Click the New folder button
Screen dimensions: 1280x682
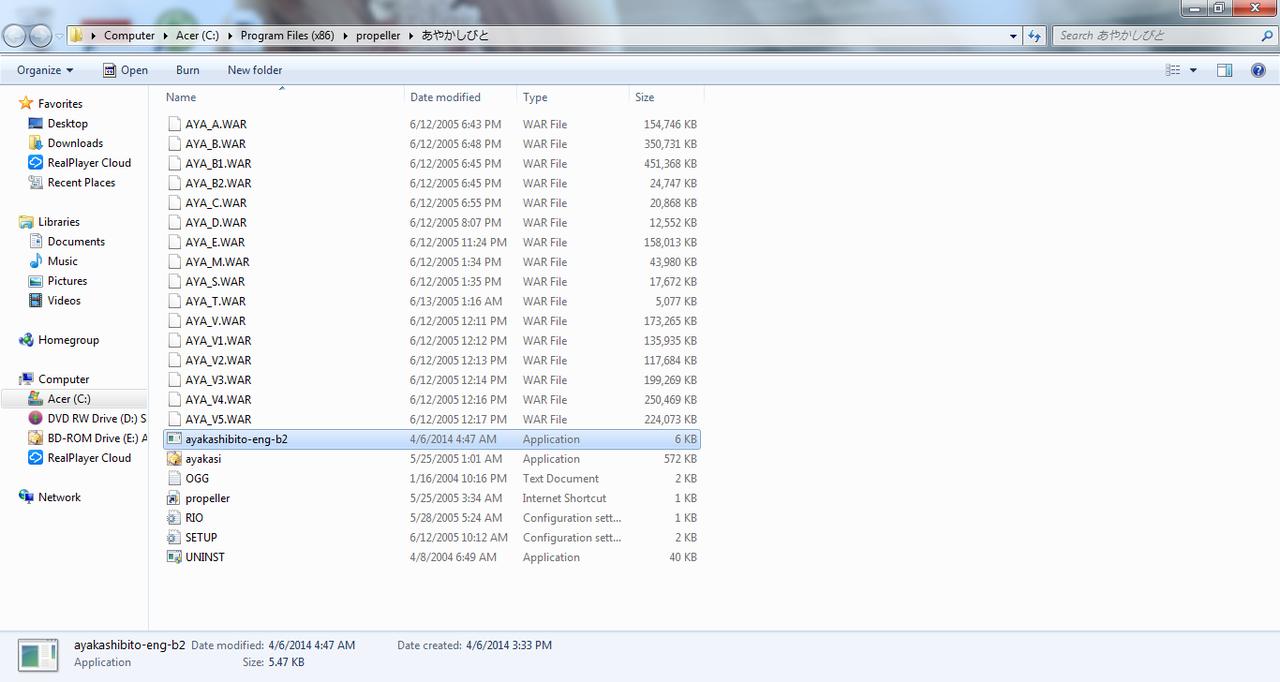point(254,70)
